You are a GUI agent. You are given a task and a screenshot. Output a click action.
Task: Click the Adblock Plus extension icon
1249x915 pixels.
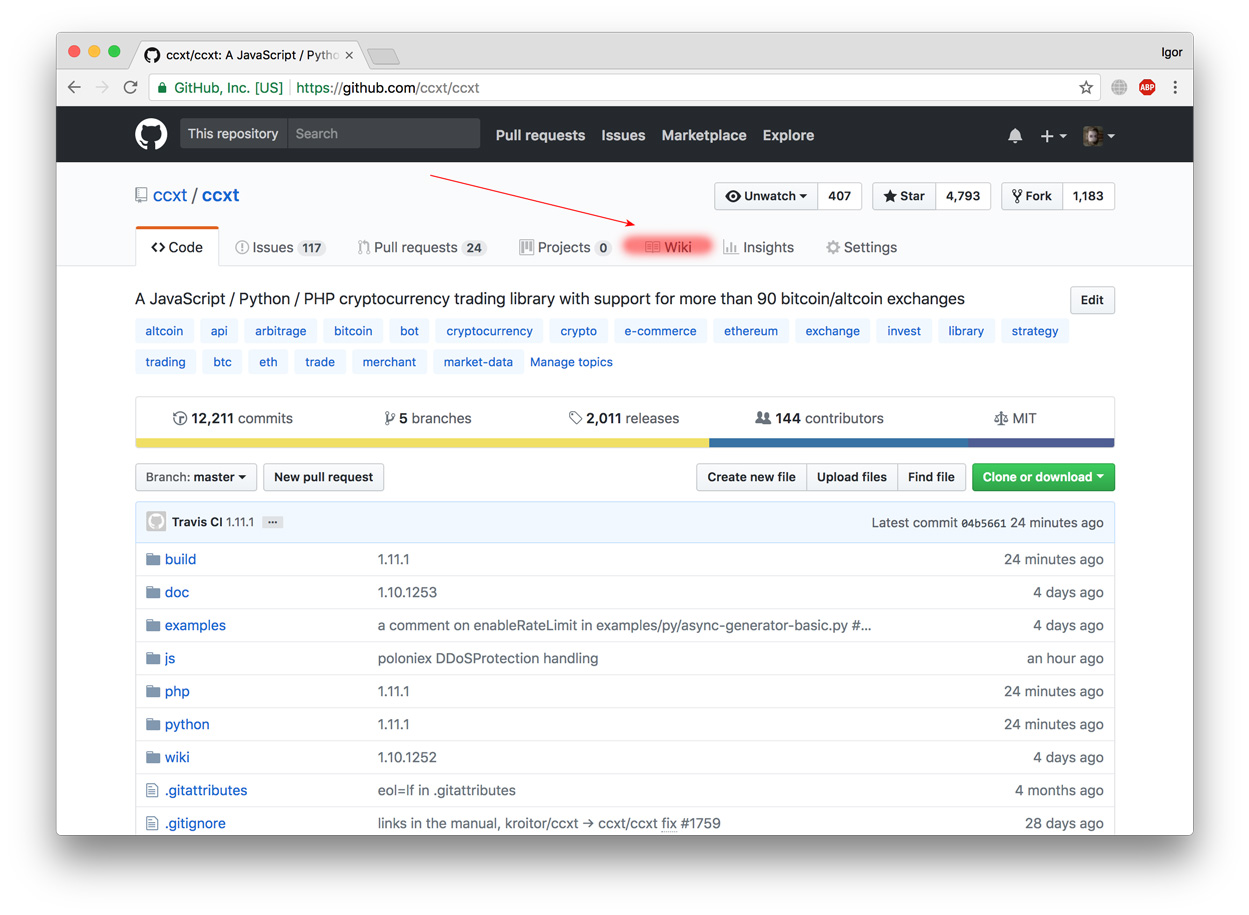click(x=1147, y=87)
